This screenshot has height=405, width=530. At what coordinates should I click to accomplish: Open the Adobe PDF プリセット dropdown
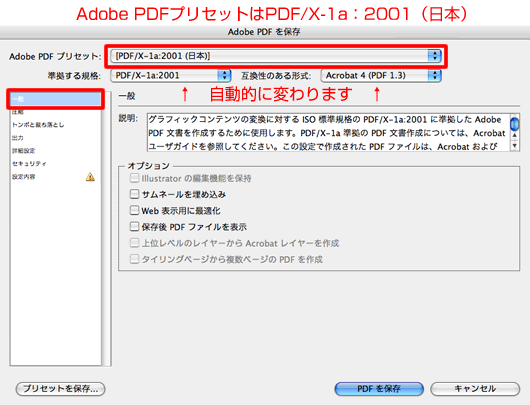point(276,56)
